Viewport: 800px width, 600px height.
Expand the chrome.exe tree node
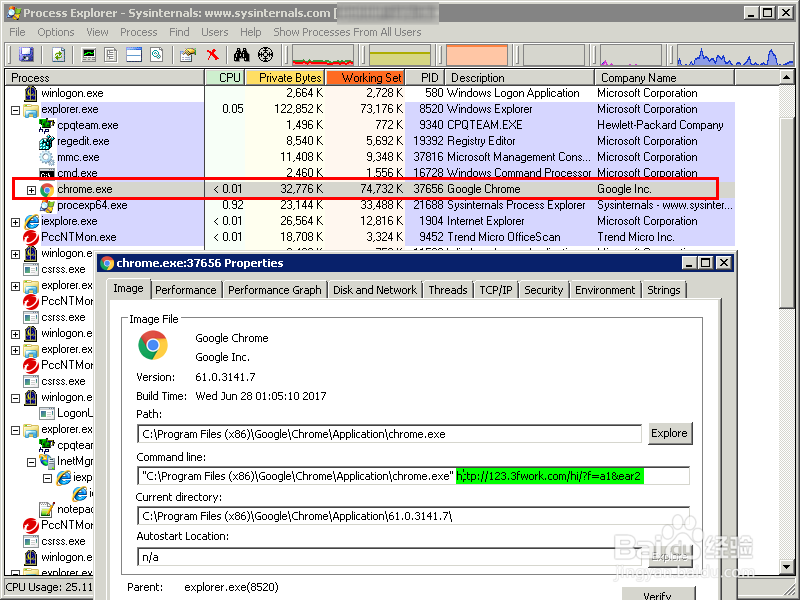coord(31,190)
